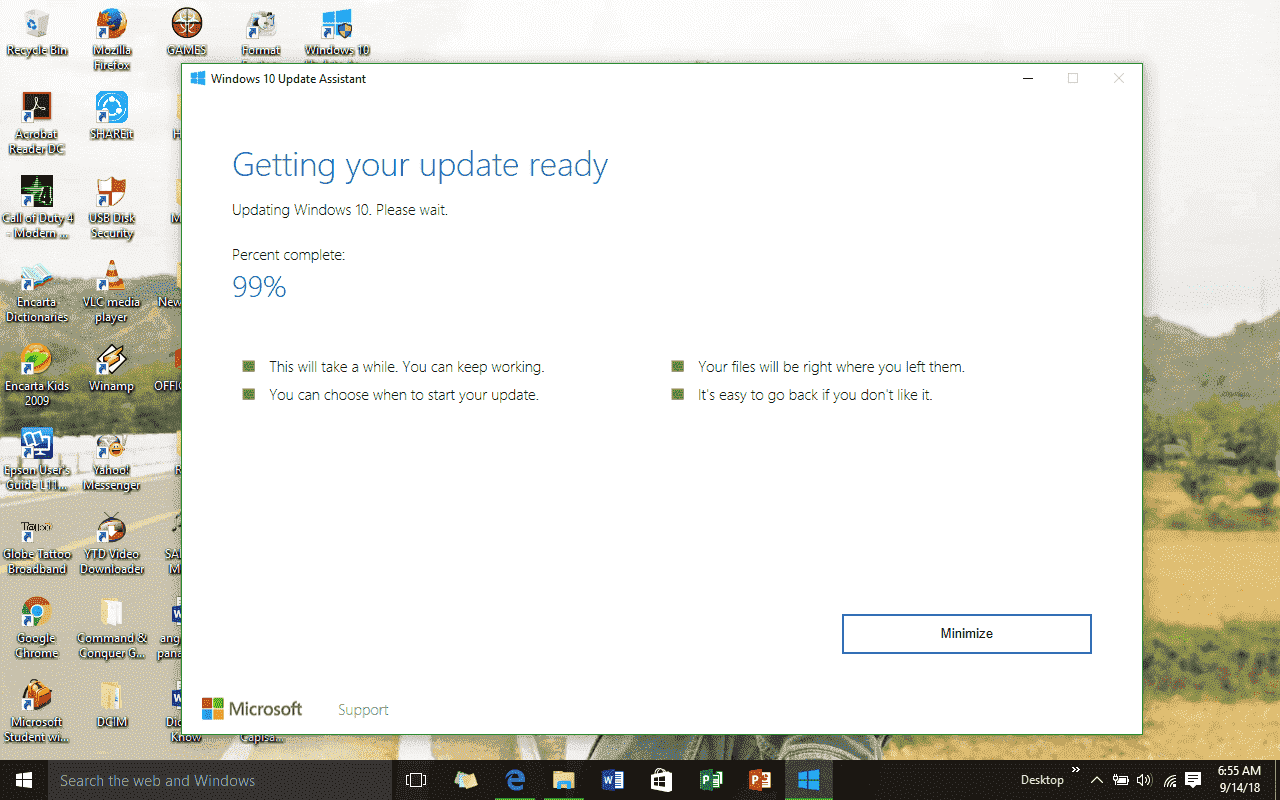Select the Mozilla Firefox desktop shortcut
1280x800 pixels.
click(x=111, y=40)
